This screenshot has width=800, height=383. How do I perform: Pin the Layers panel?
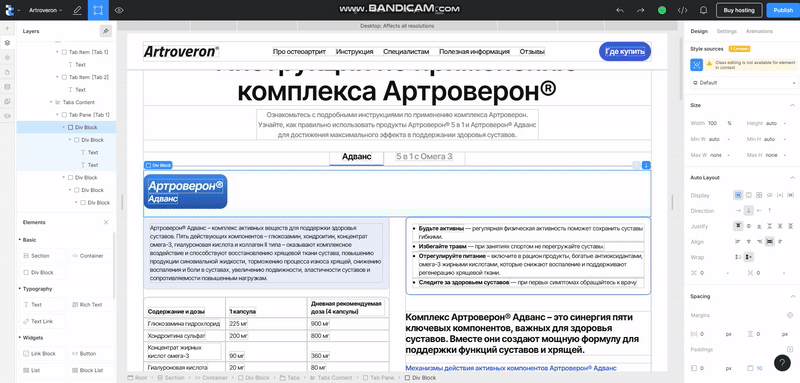pyautogui.click(x=105, y=31)
